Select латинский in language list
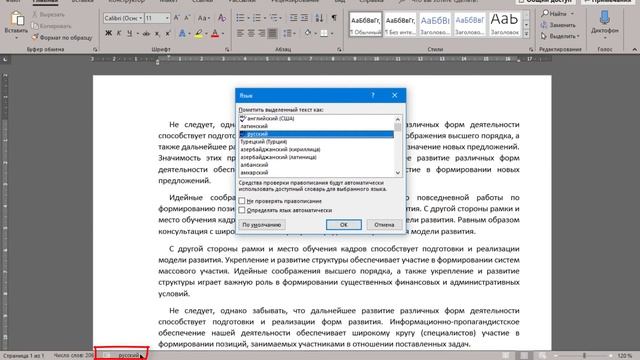The width and height of the screenshot is (640, 360). [316, 126]
